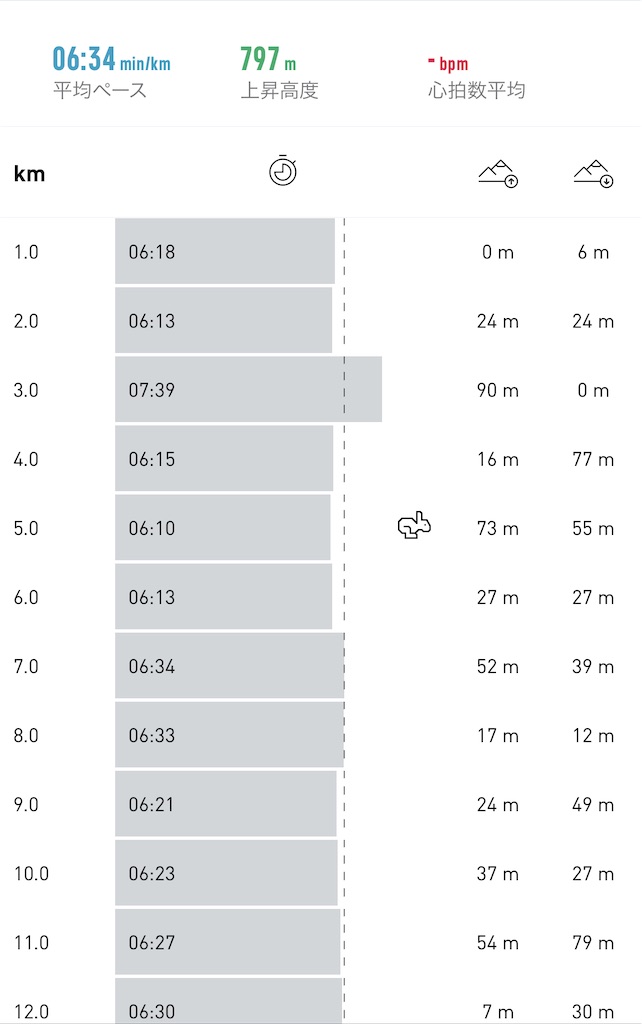This screenshot has width=642, height=1024.
Task: Tap the 77 m descent value in km 4.0
Action: (x=593, y=459)
